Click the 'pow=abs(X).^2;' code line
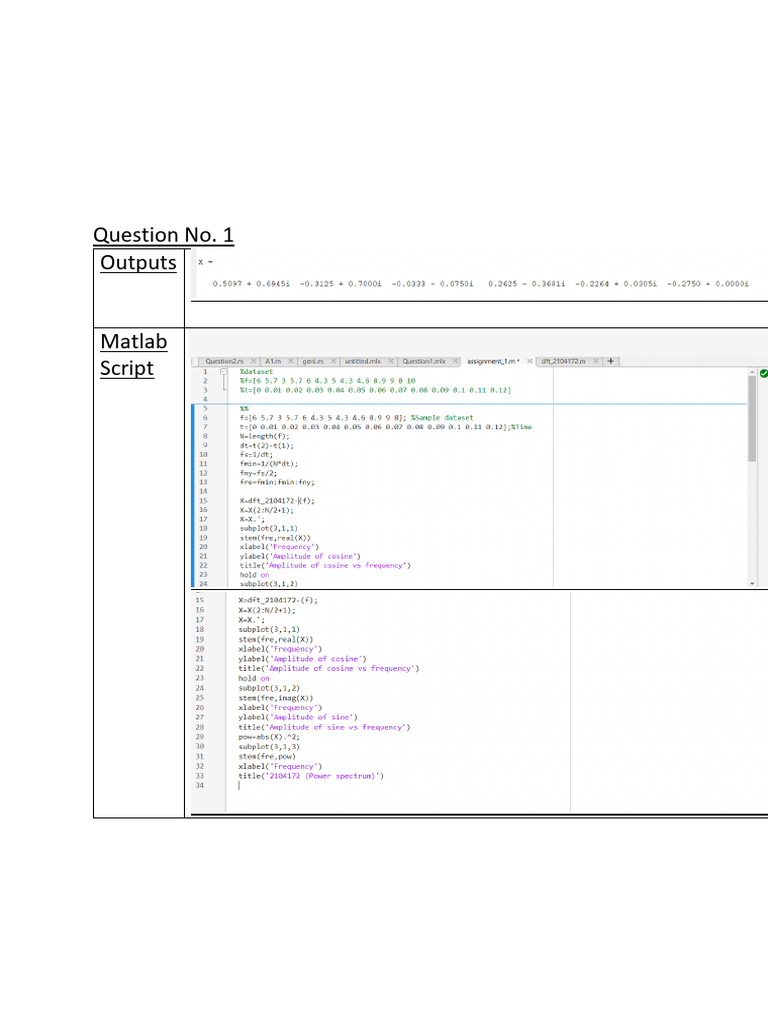Screen dimensions: 768x1024 (269, 737)
